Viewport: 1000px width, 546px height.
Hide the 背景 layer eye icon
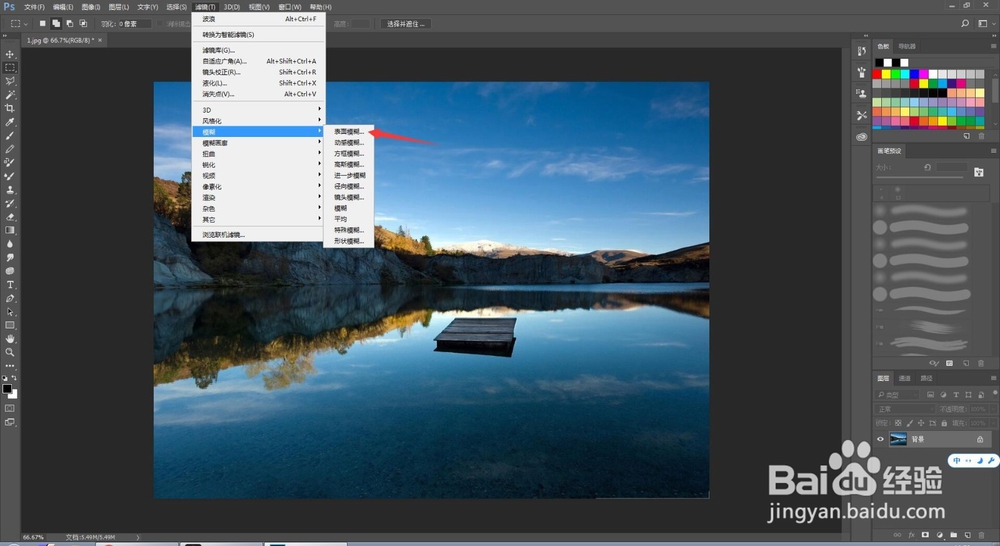pos(881,439)
